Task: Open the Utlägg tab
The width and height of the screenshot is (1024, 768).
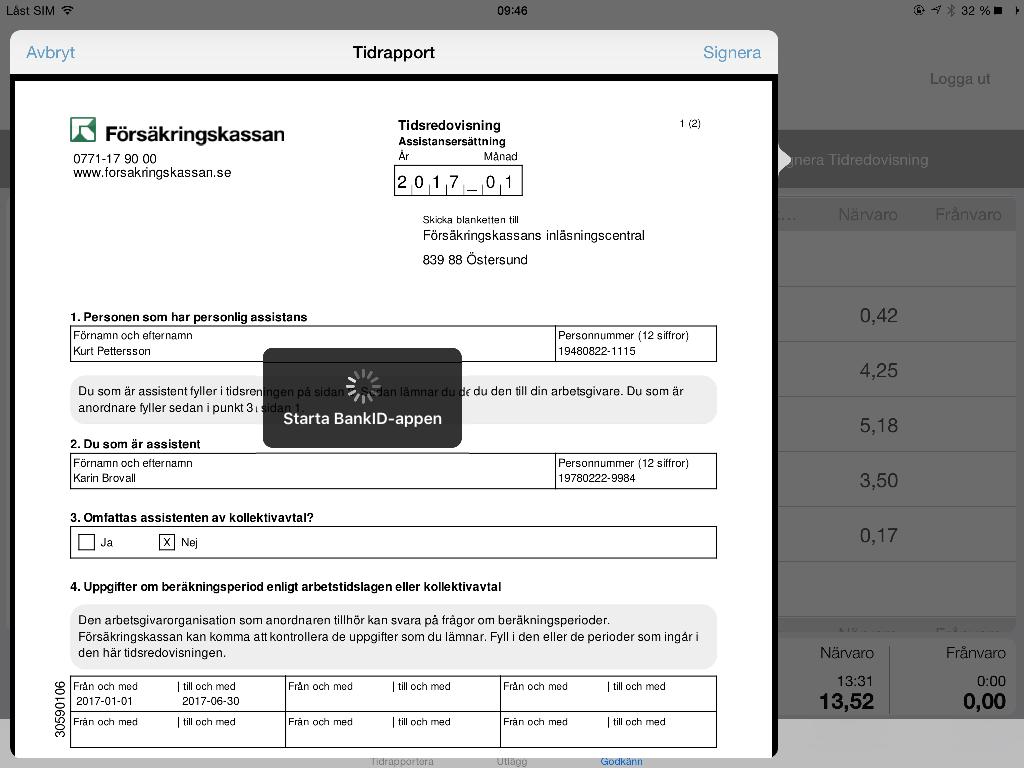Action: [511, 761]
